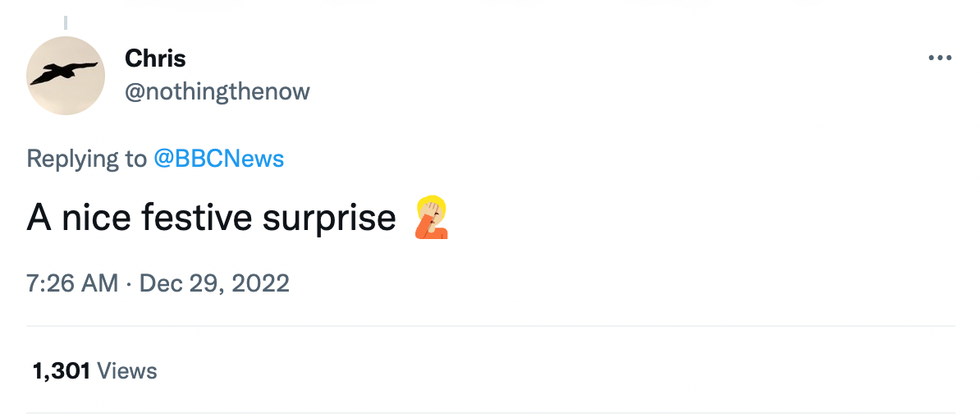Image resolution: width=980 pixels, height=419 pixels.
Task: Open the display name Chris profile
Action: (x=155, y=58)
